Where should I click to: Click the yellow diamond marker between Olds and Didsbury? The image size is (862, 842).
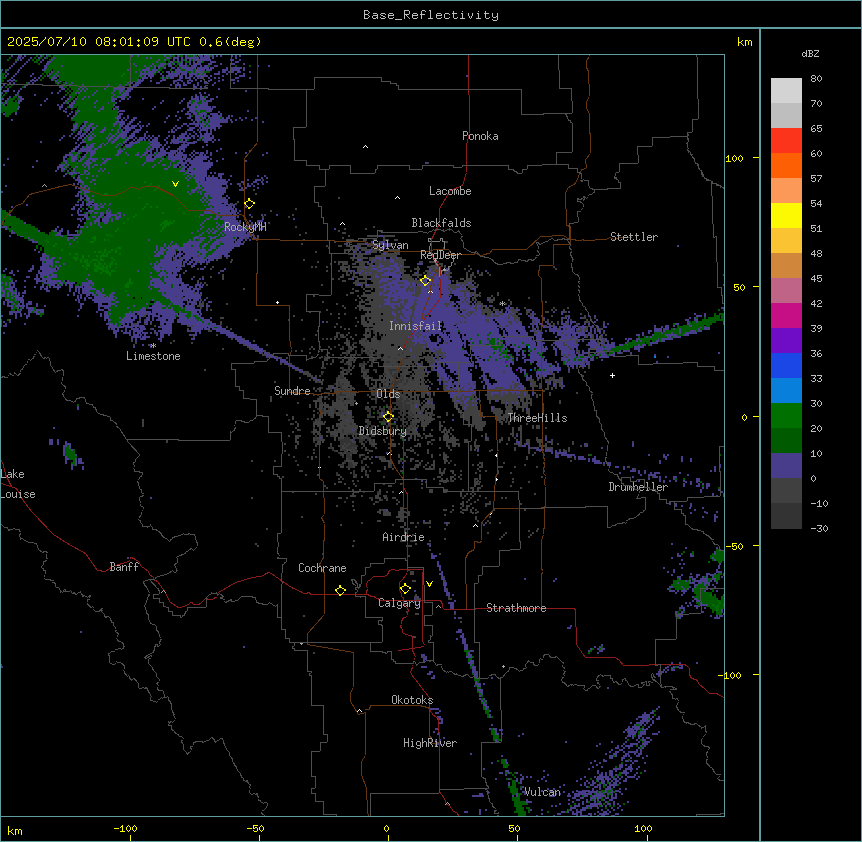coord(388,417)
